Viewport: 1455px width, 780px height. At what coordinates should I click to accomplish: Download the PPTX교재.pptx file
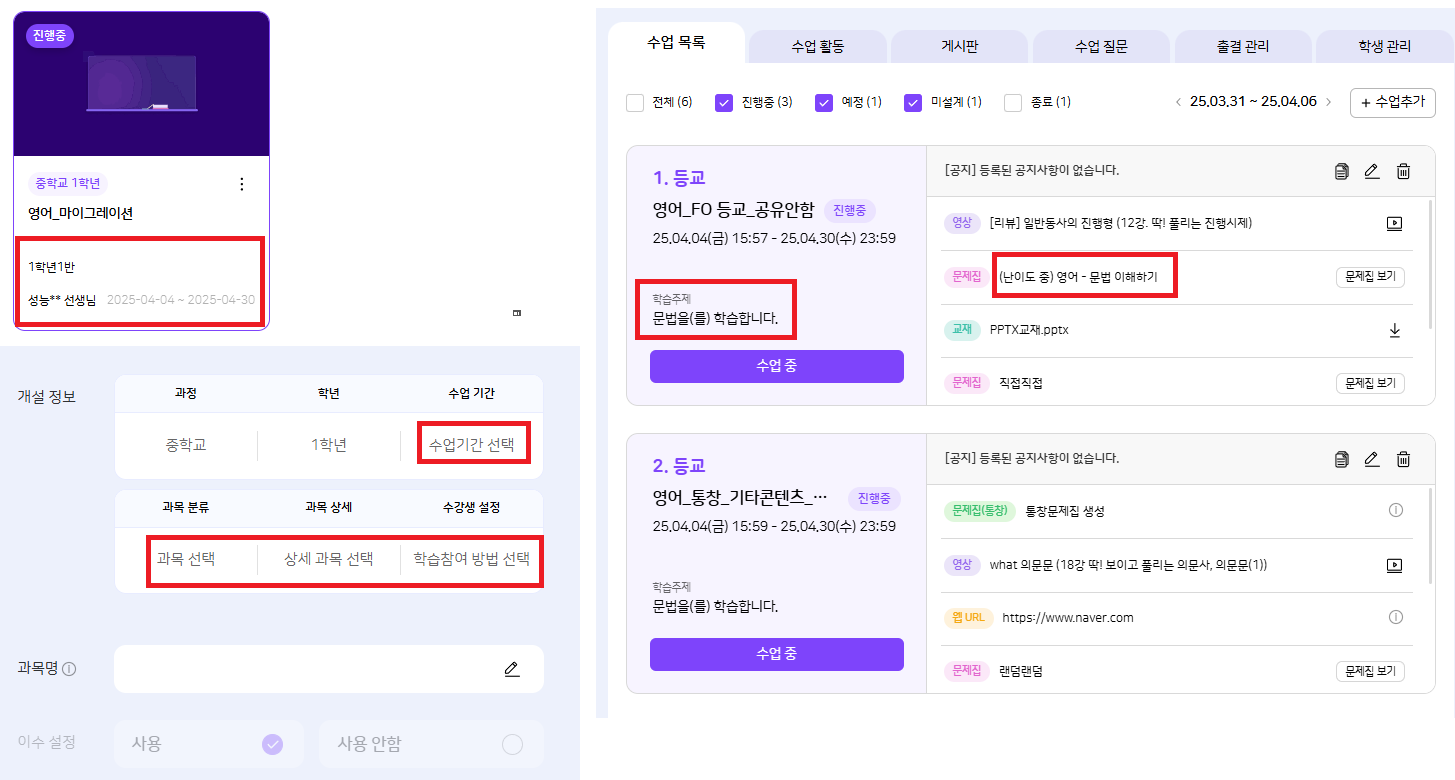1395,330
